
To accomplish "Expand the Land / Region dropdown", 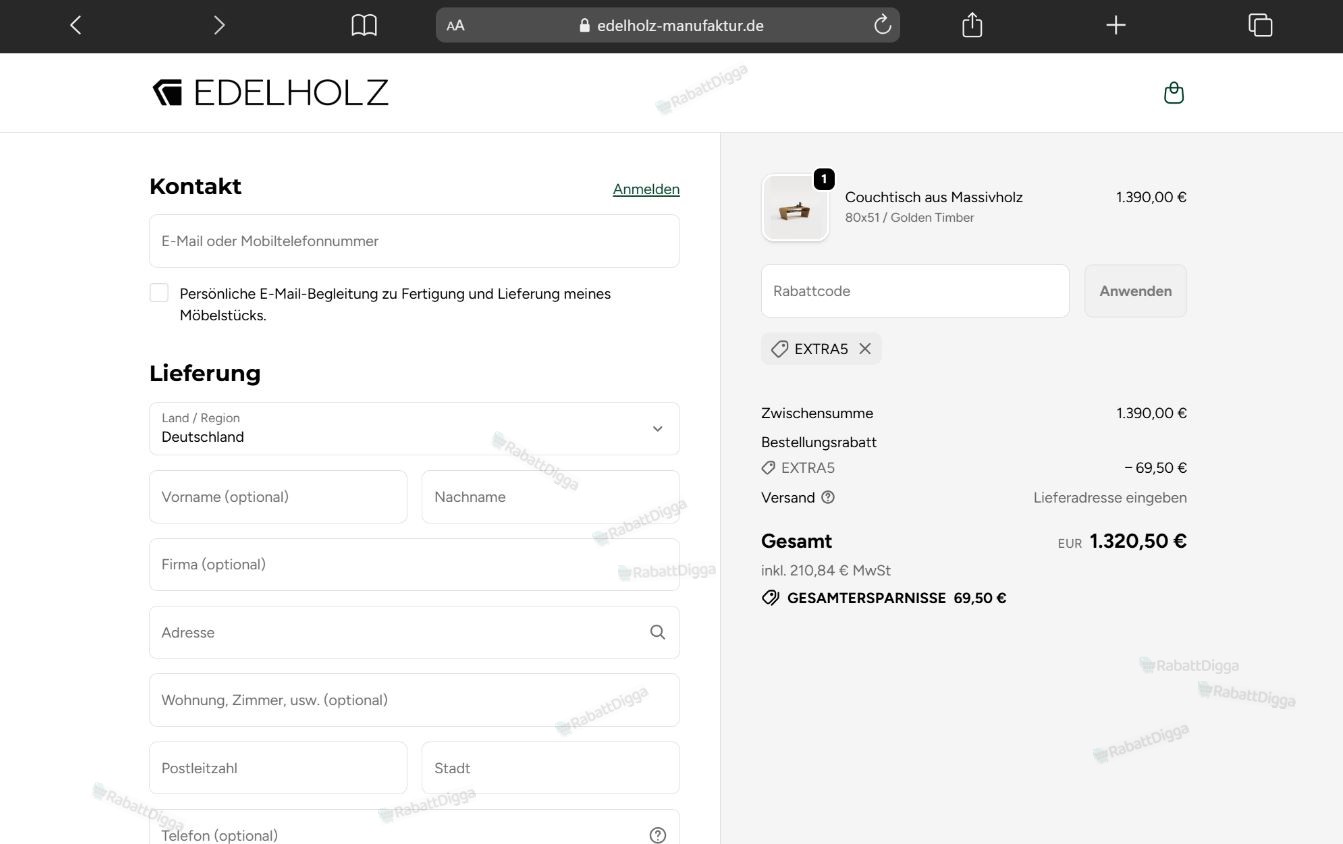I will [414, 429].
